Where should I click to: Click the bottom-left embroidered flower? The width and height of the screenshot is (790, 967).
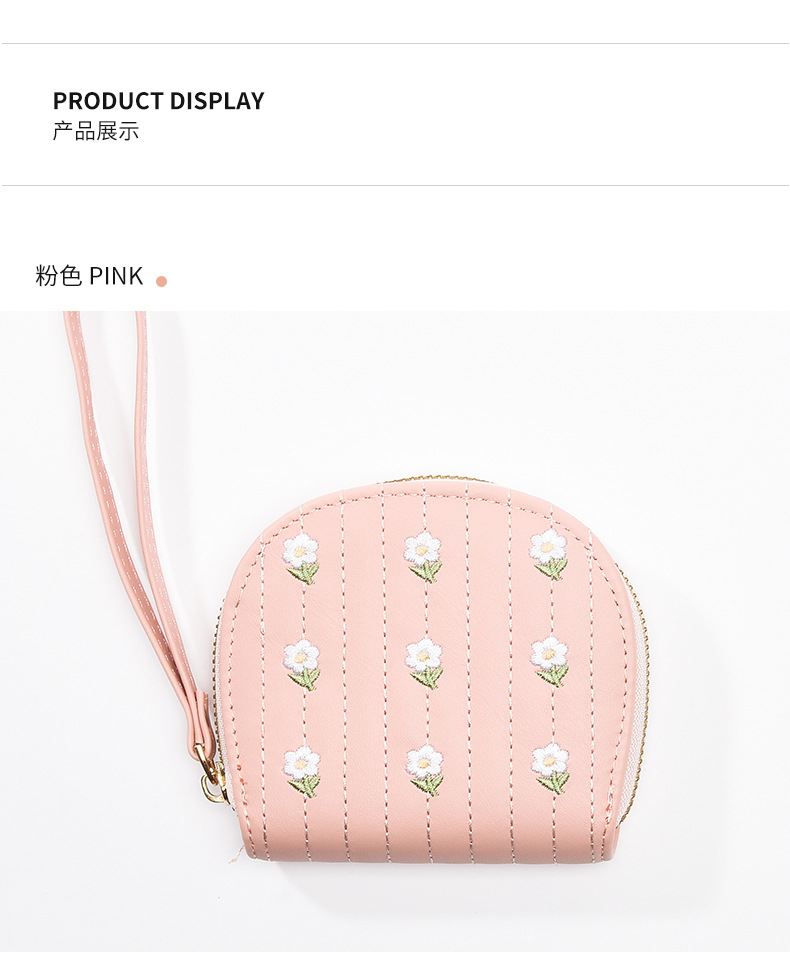point(302,771)
